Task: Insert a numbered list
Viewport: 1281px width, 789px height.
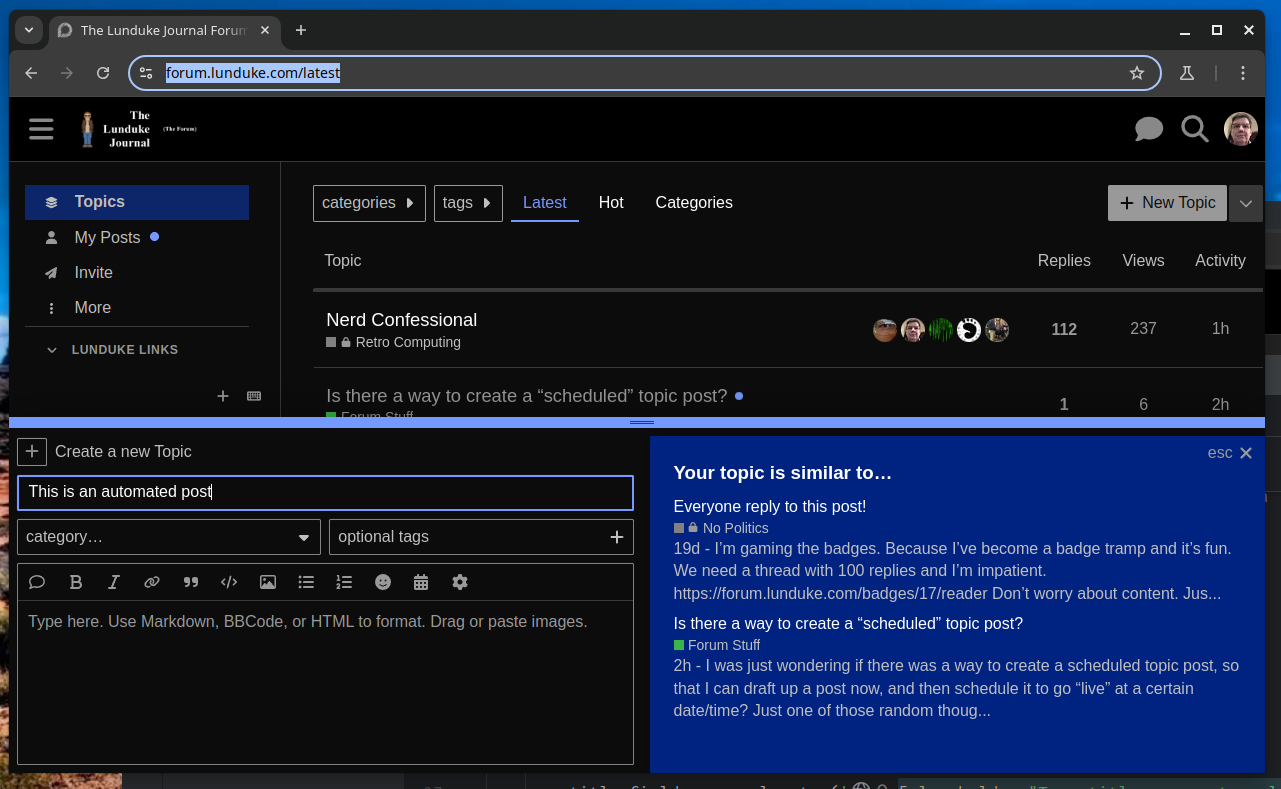Action: pyautogui.click(x=344, y=582)
